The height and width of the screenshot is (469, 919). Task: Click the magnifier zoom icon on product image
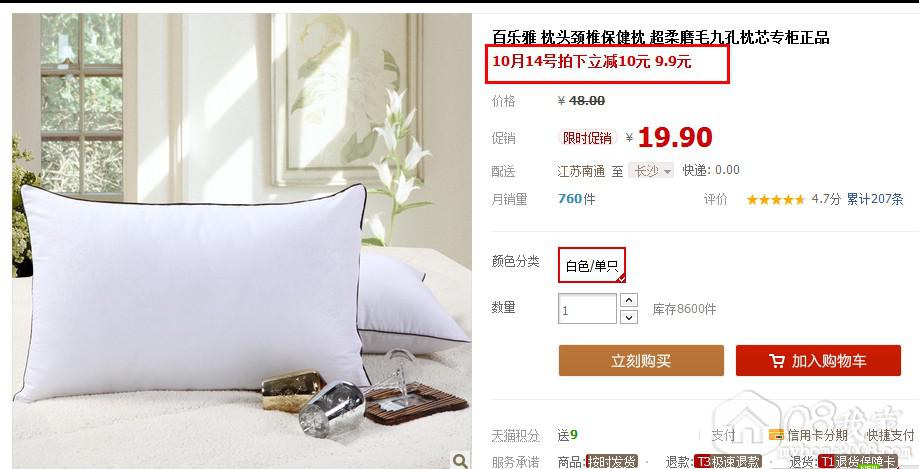(460, 461)
